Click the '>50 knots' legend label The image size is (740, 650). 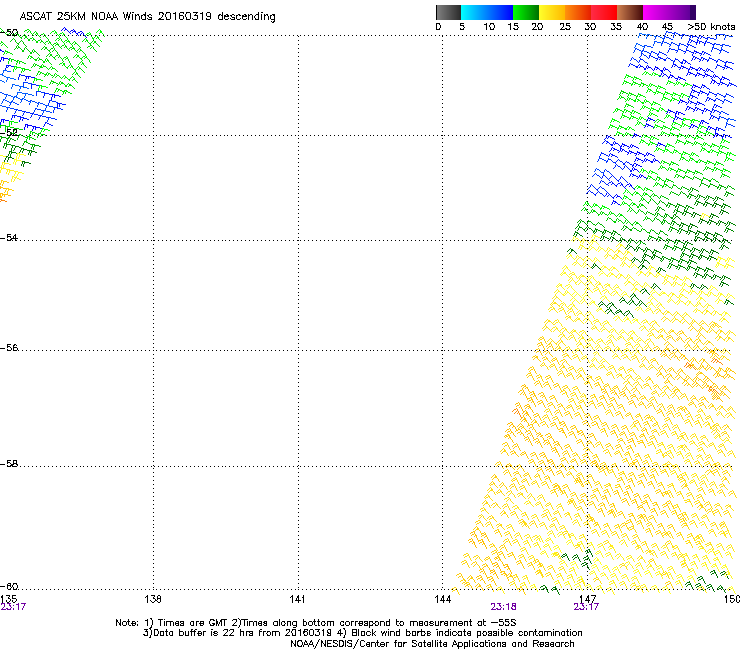click(711, 27)
